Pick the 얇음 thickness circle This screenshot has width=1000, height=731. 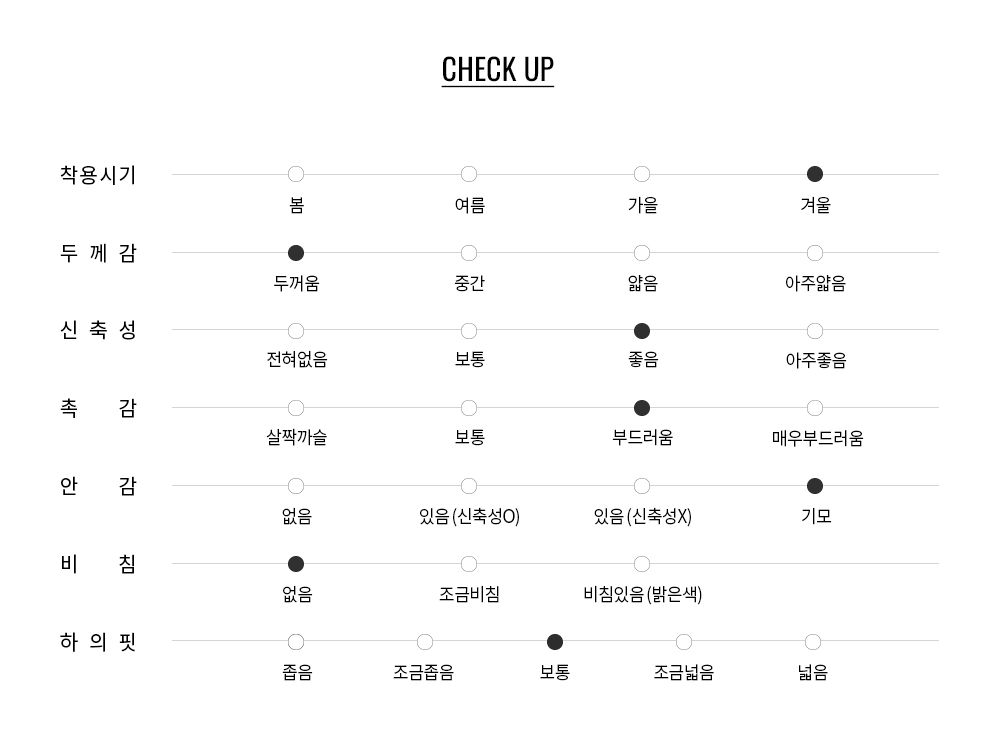[x=642, y=253]
